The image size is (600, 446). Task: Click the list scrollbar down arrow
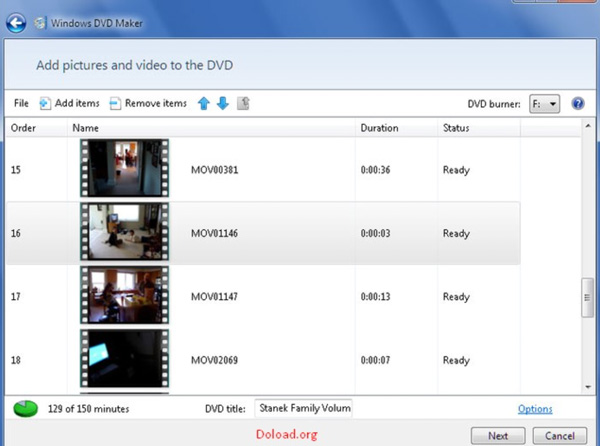pyautogui.click(x=588, y=387)
